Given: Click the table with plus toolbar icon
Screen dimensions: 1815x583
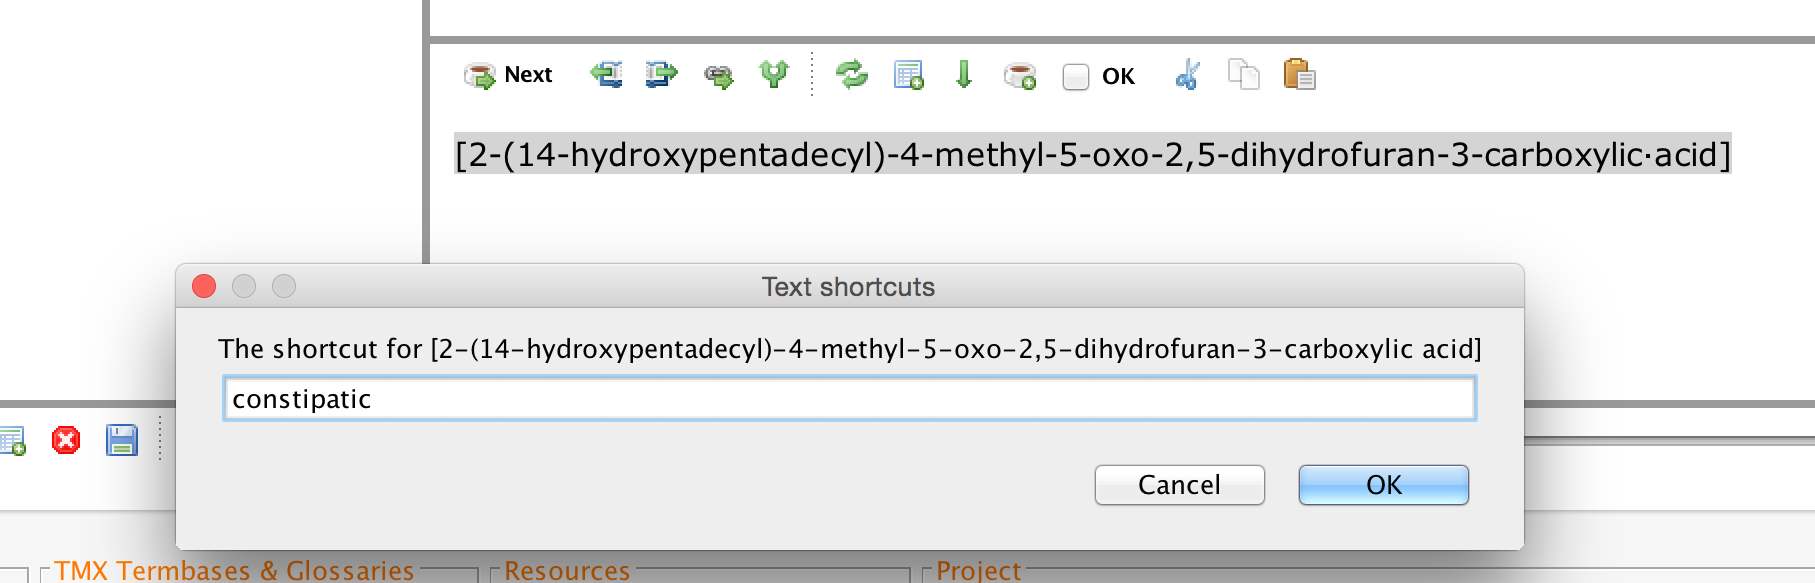Looking at the screenshot, I should click(x=908, y=75).
